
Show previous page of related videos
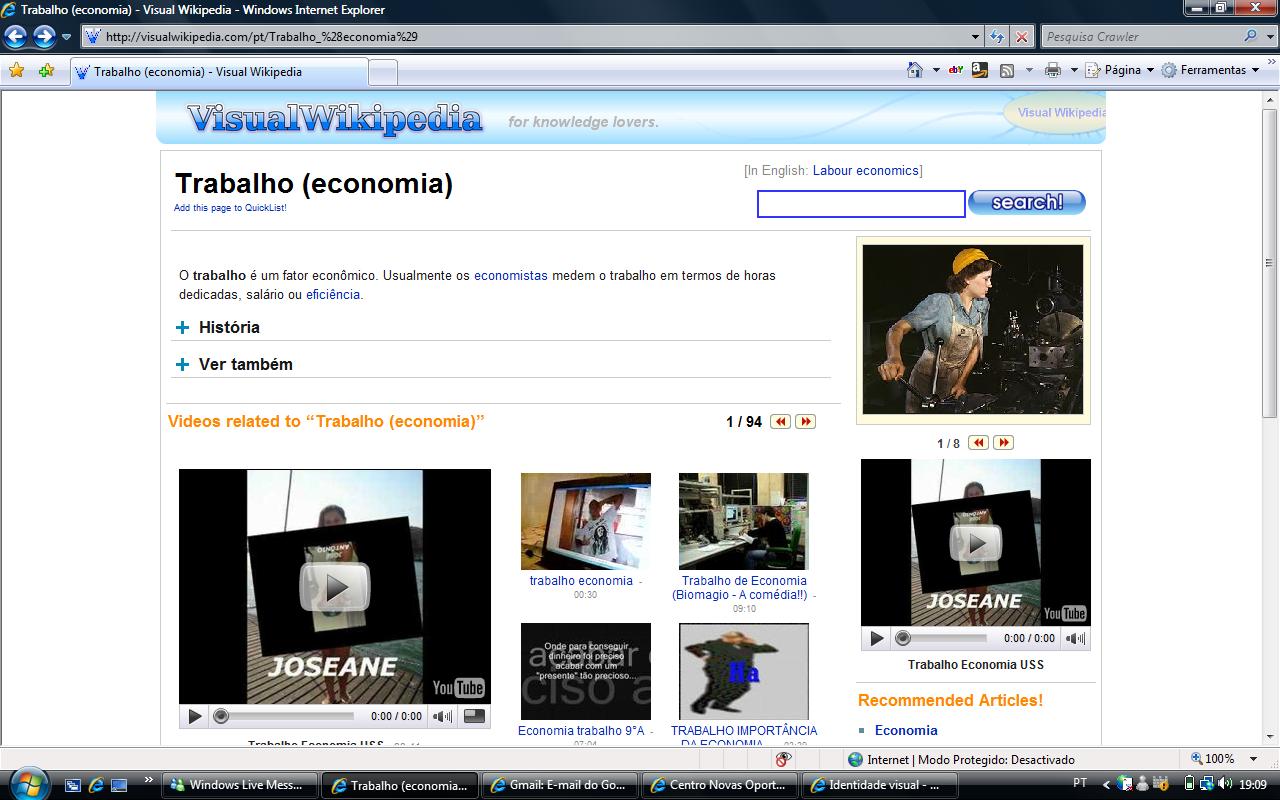tap(780, 422)
